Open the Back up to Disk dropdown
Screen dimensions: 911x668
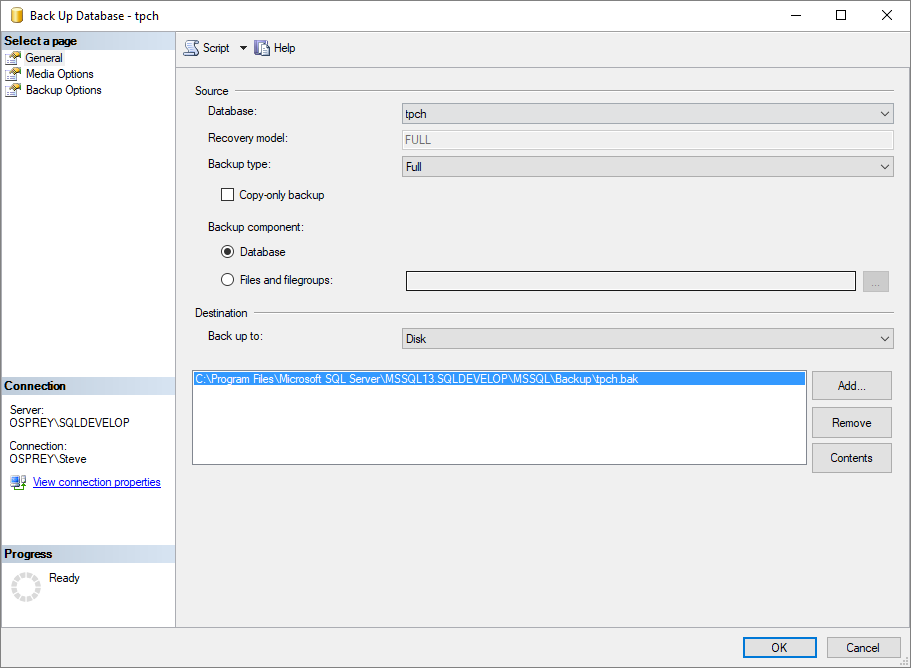pos(647,339)
